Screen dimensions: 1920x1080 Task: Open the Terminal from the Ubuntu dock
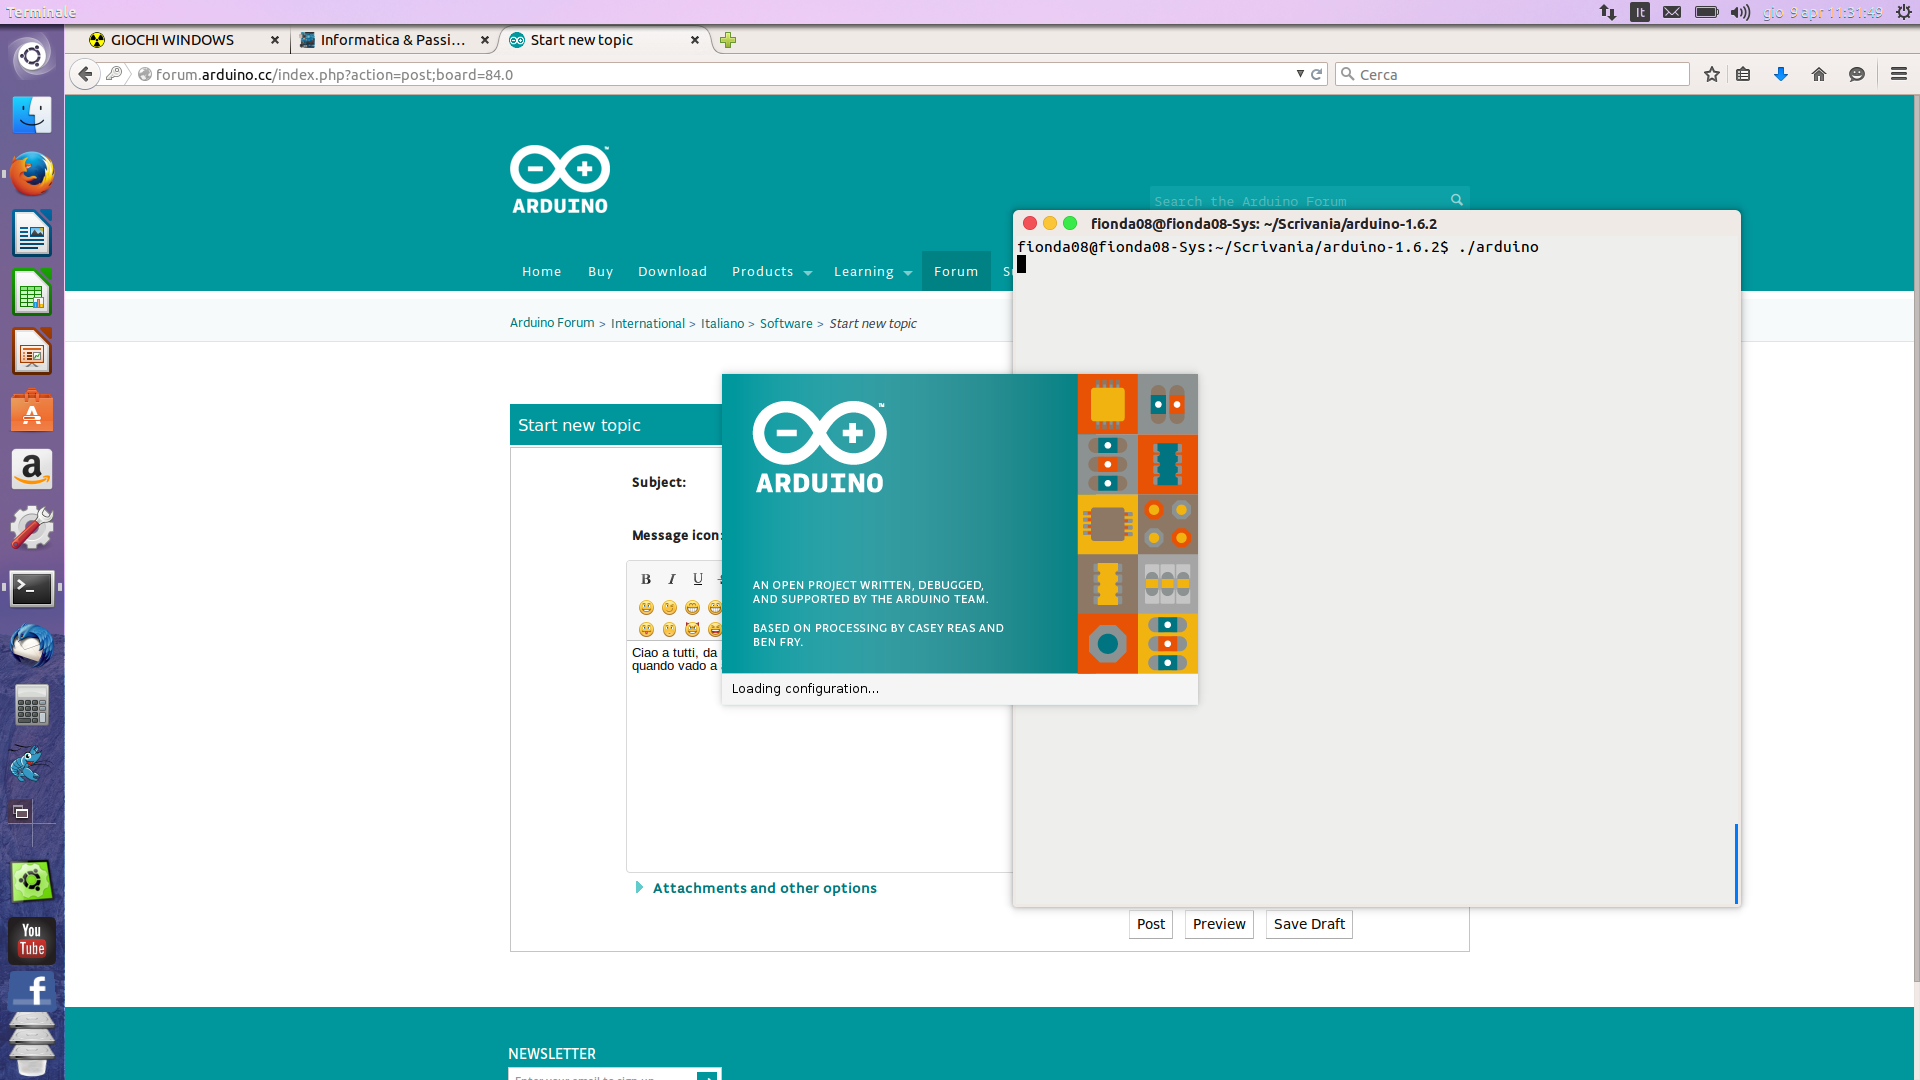(31, 589)
